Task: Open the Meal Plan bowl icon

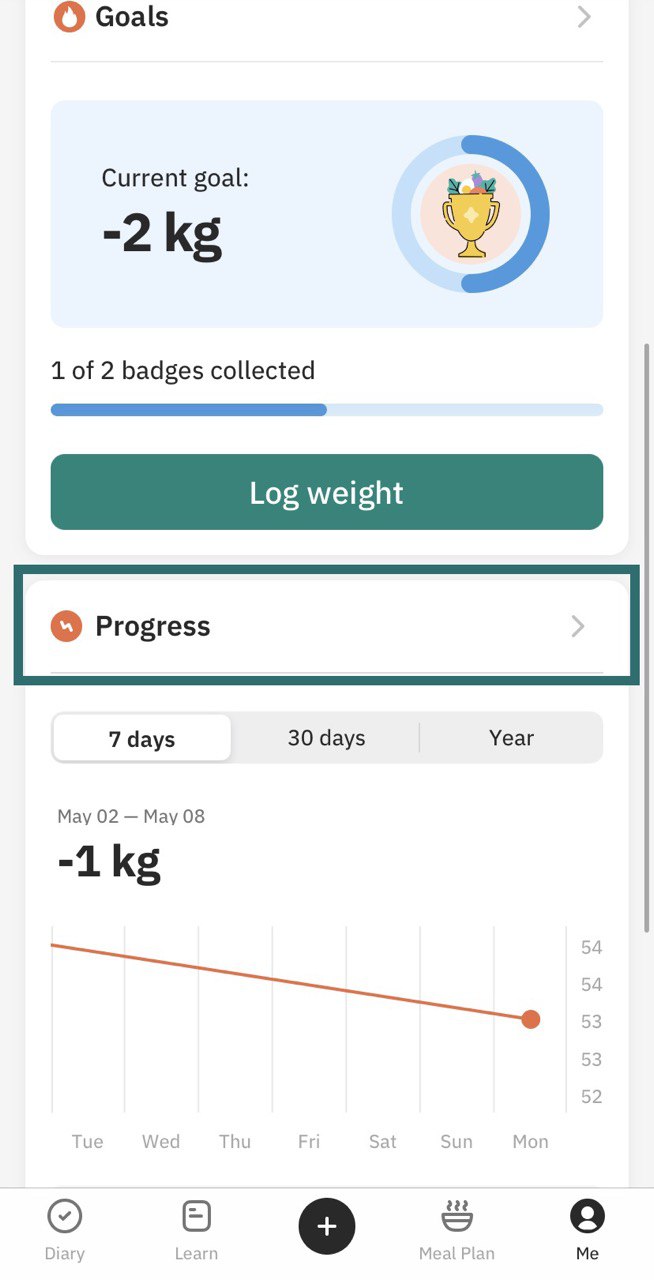Action: coord(457,1216)
